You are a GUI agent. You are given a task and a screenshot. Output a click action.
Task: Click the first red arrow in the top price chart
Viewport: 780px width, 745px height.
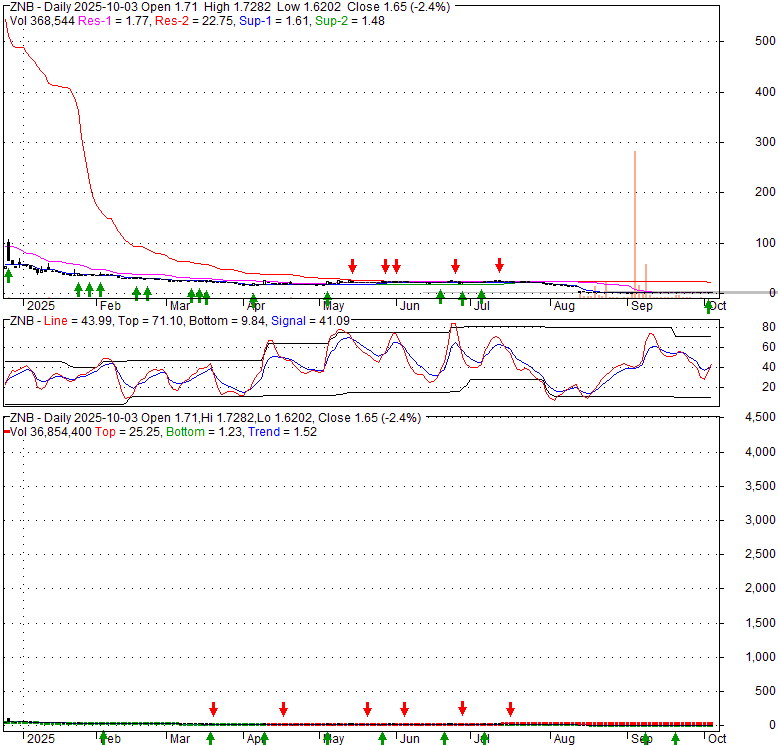[x=352, y=265]
